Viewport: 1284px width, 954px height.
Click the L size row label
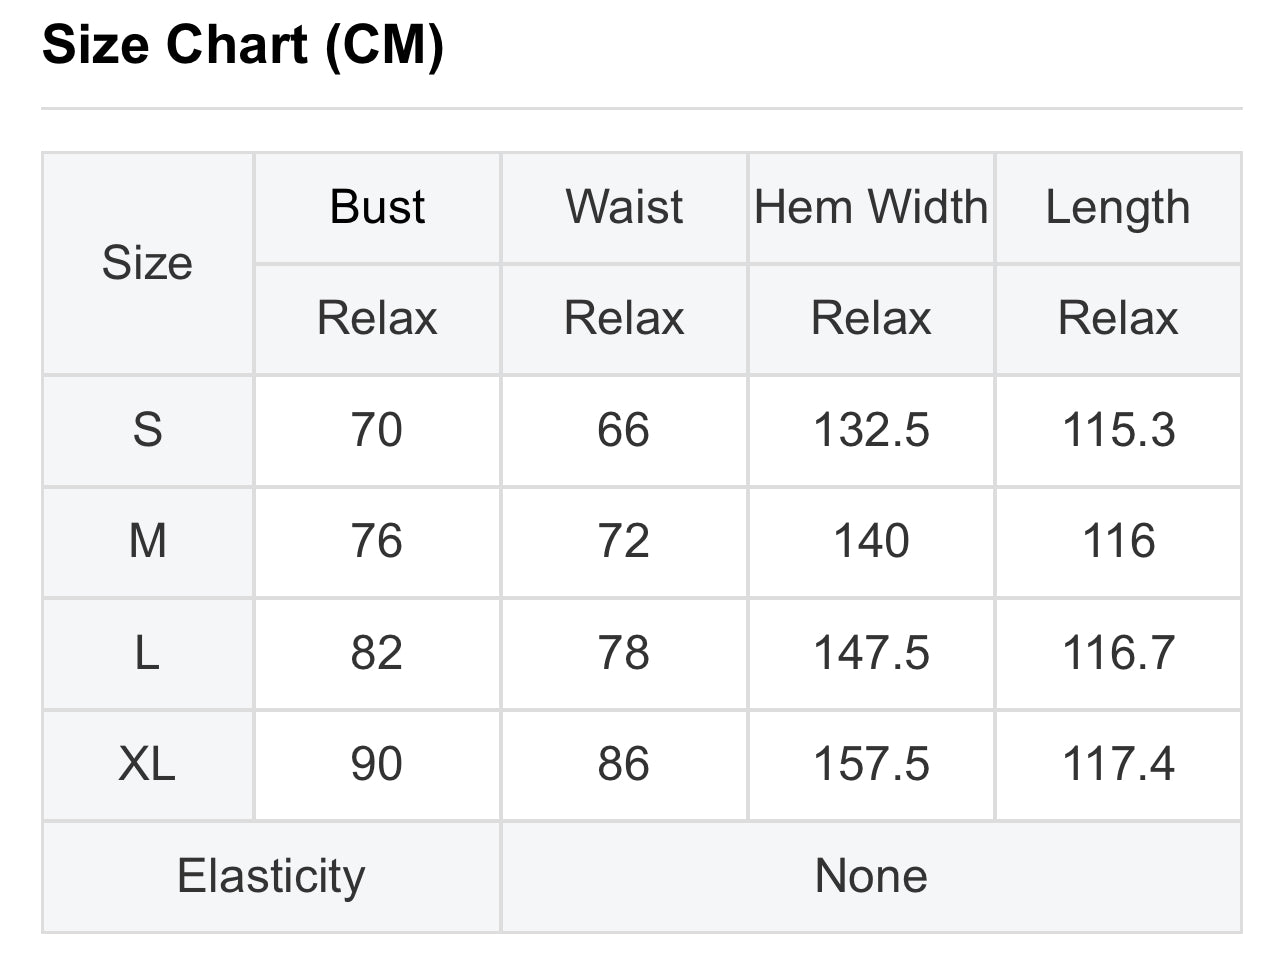point(147,654)
